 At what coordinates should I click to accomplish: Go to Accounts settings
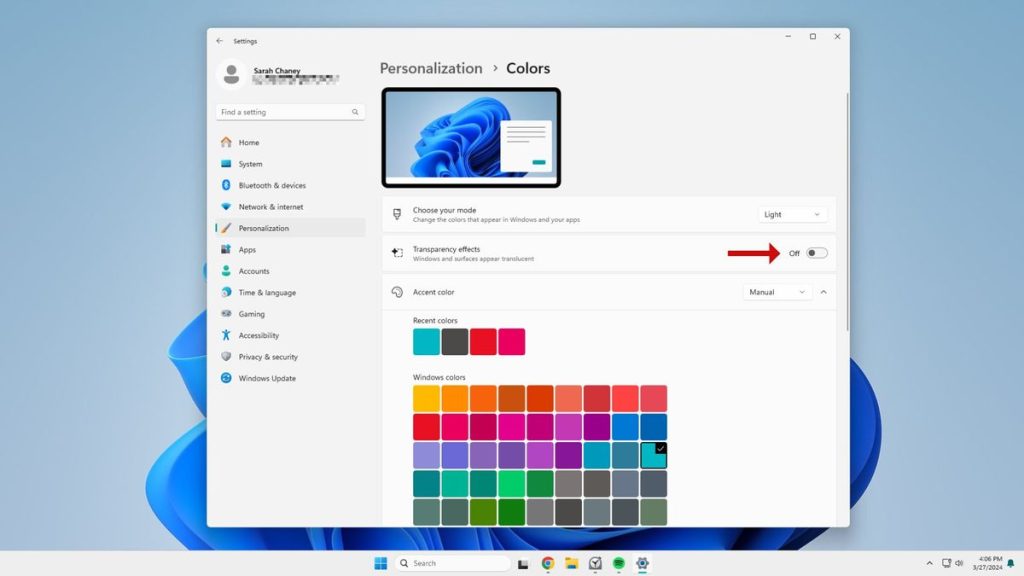click(x=252, y=270)
